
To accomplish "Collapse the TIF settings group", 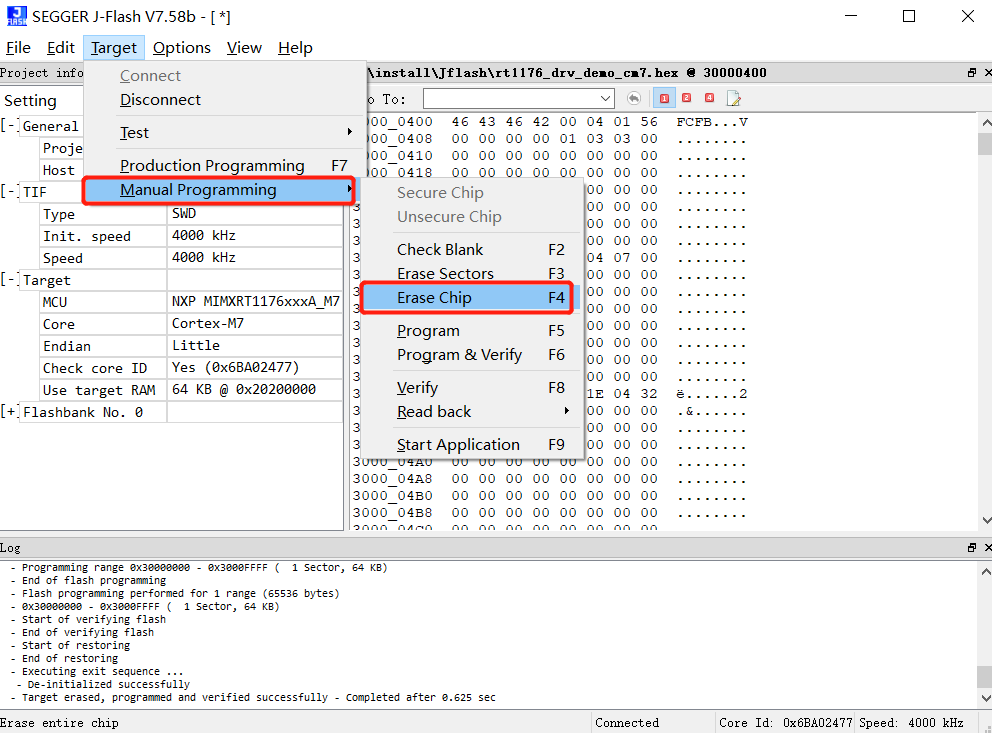I will (x=9, y=192).
